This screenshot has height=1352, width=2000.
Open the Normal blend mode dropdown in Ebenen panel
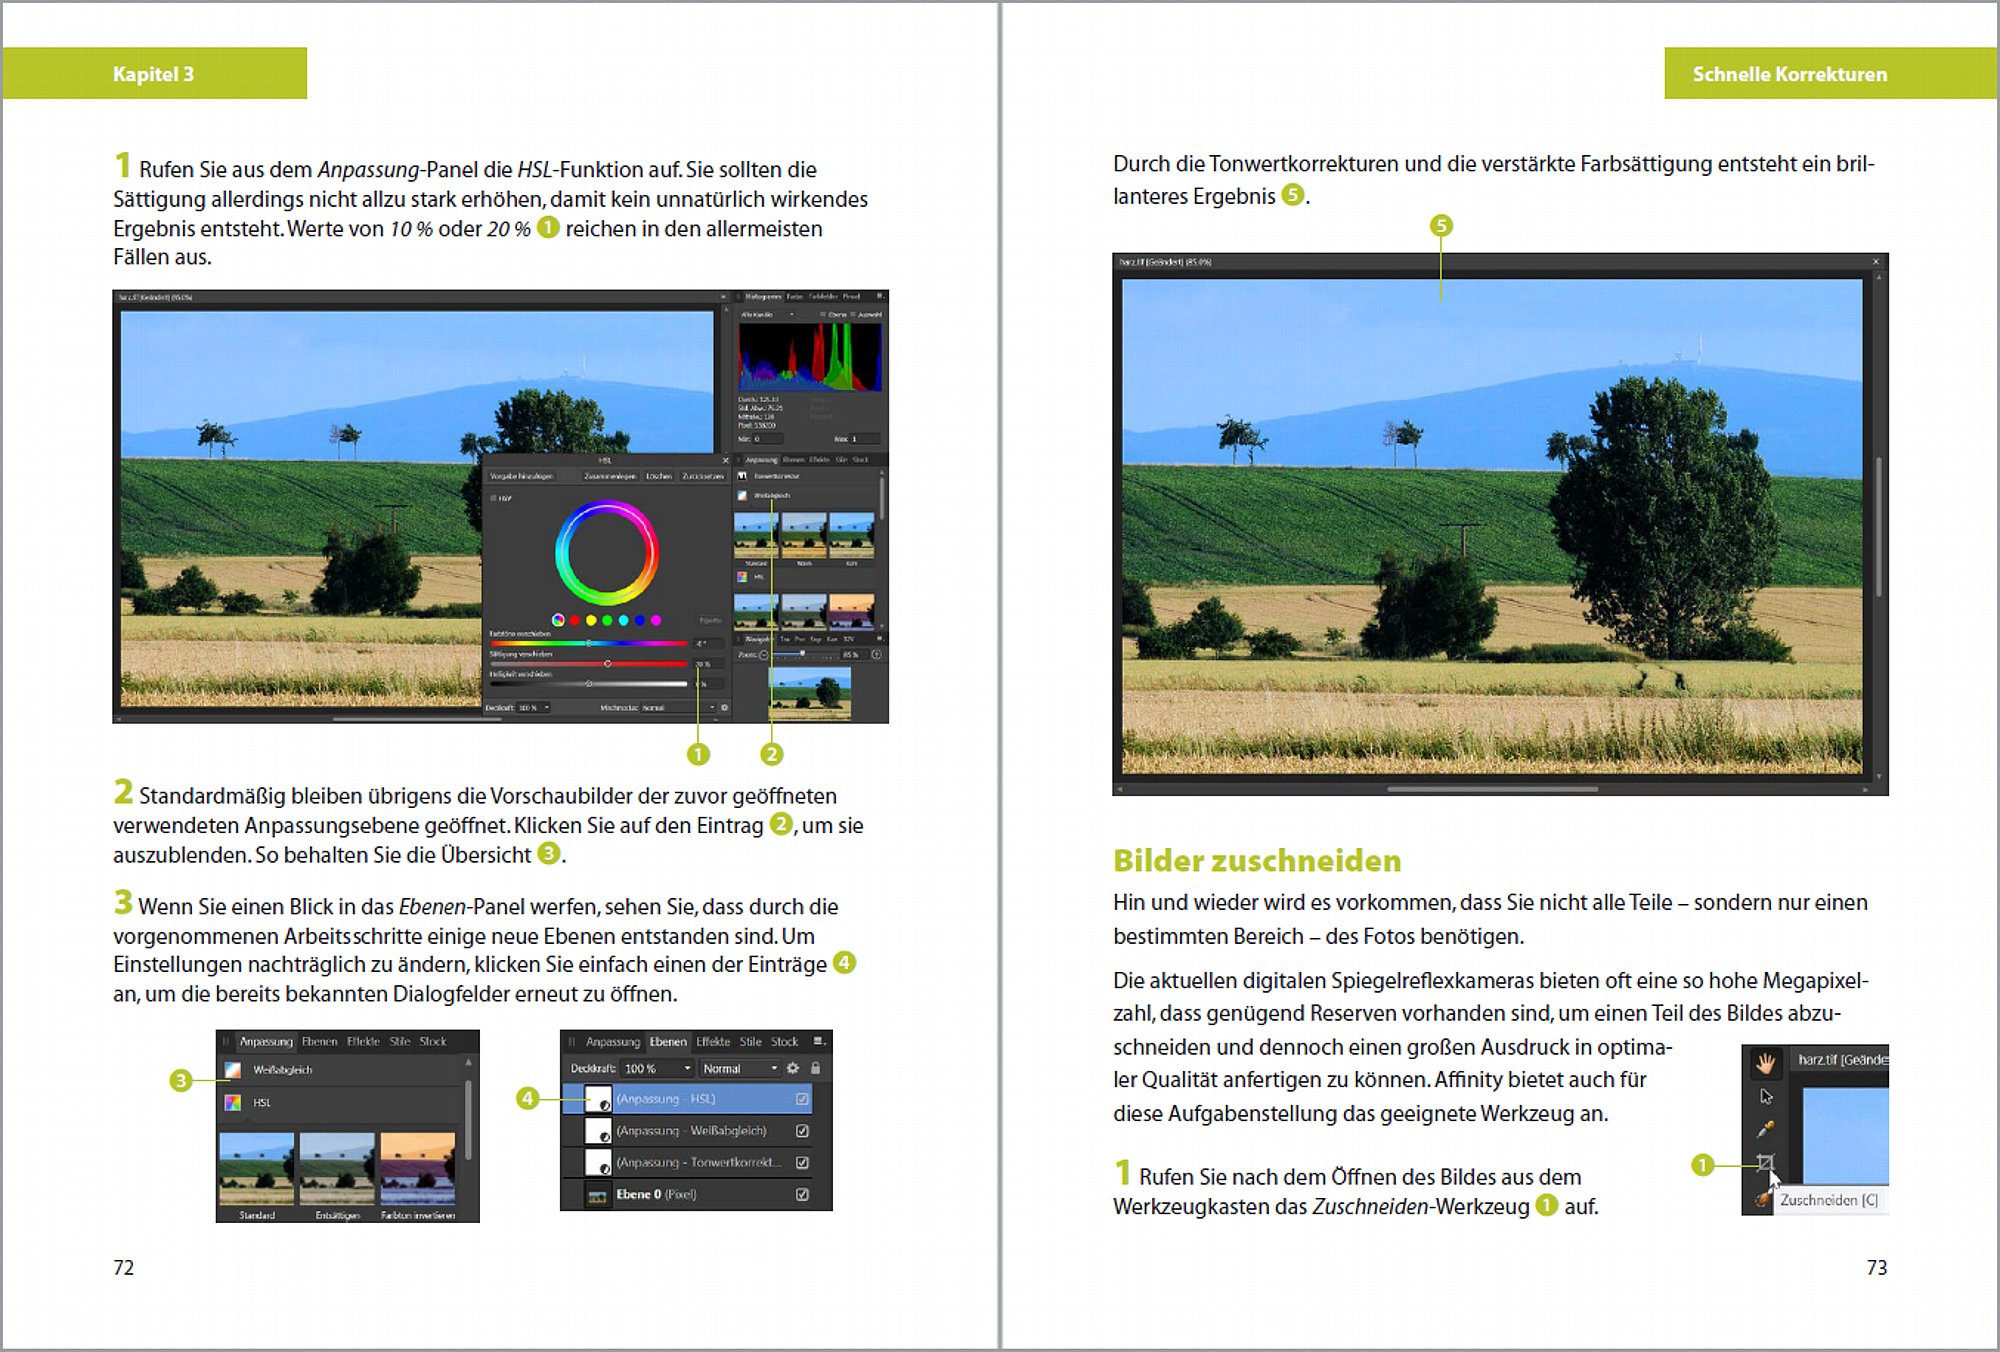740,1068
